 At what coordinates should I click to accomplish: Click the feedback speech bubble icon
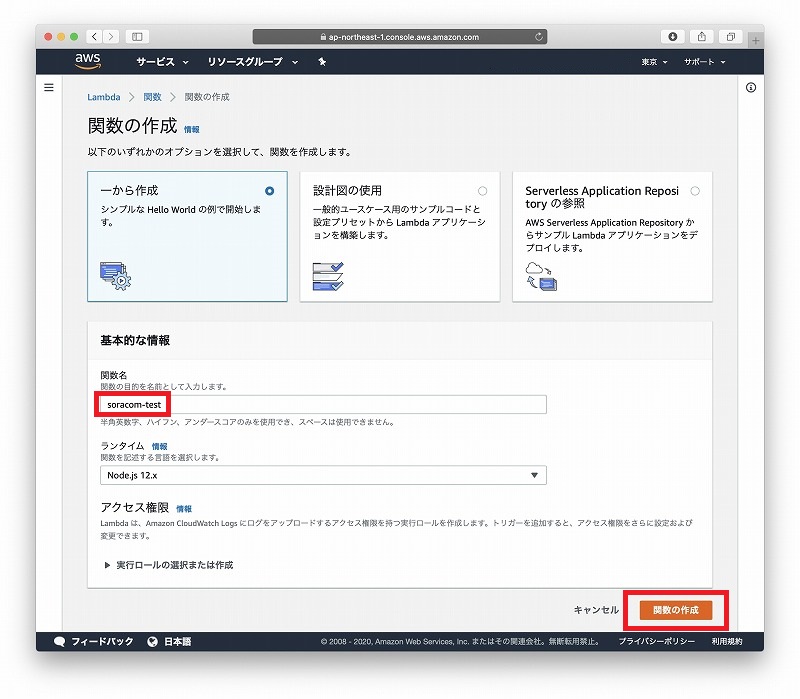point(60,642)
